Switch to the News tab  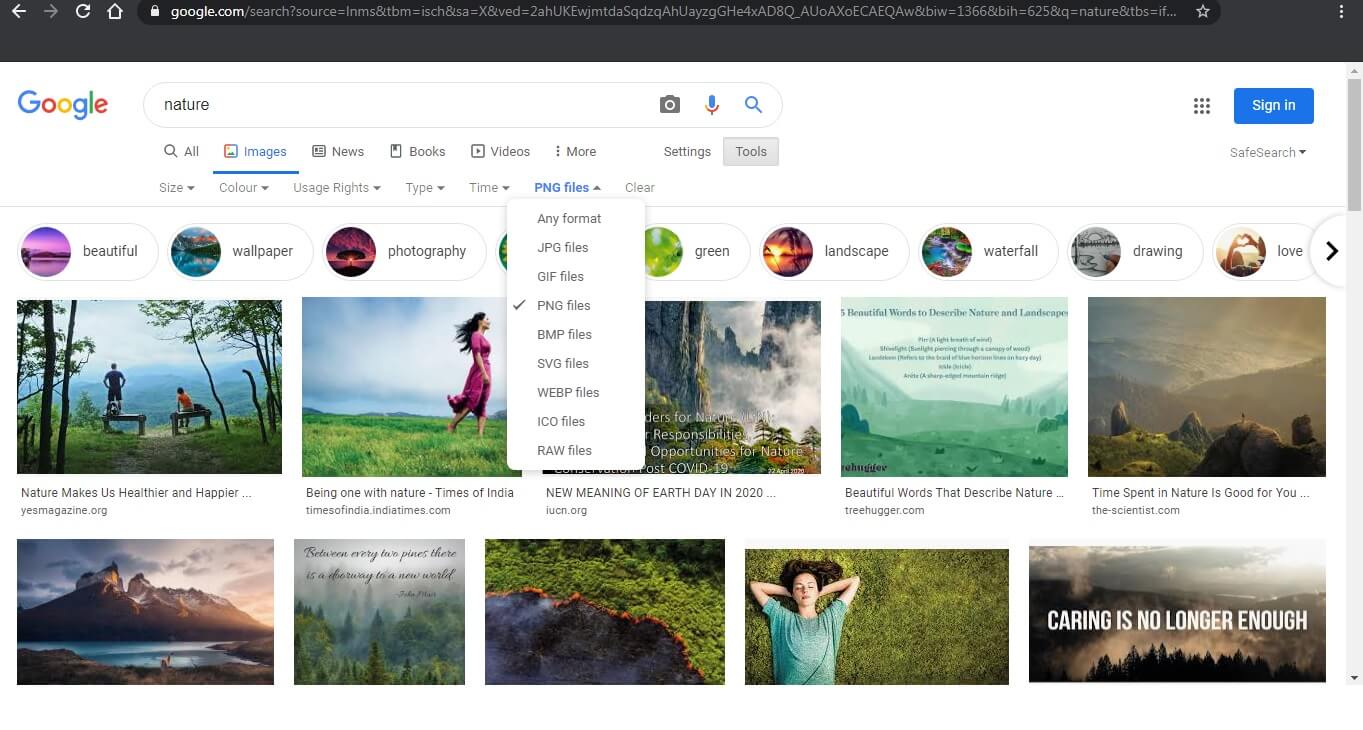338,151
